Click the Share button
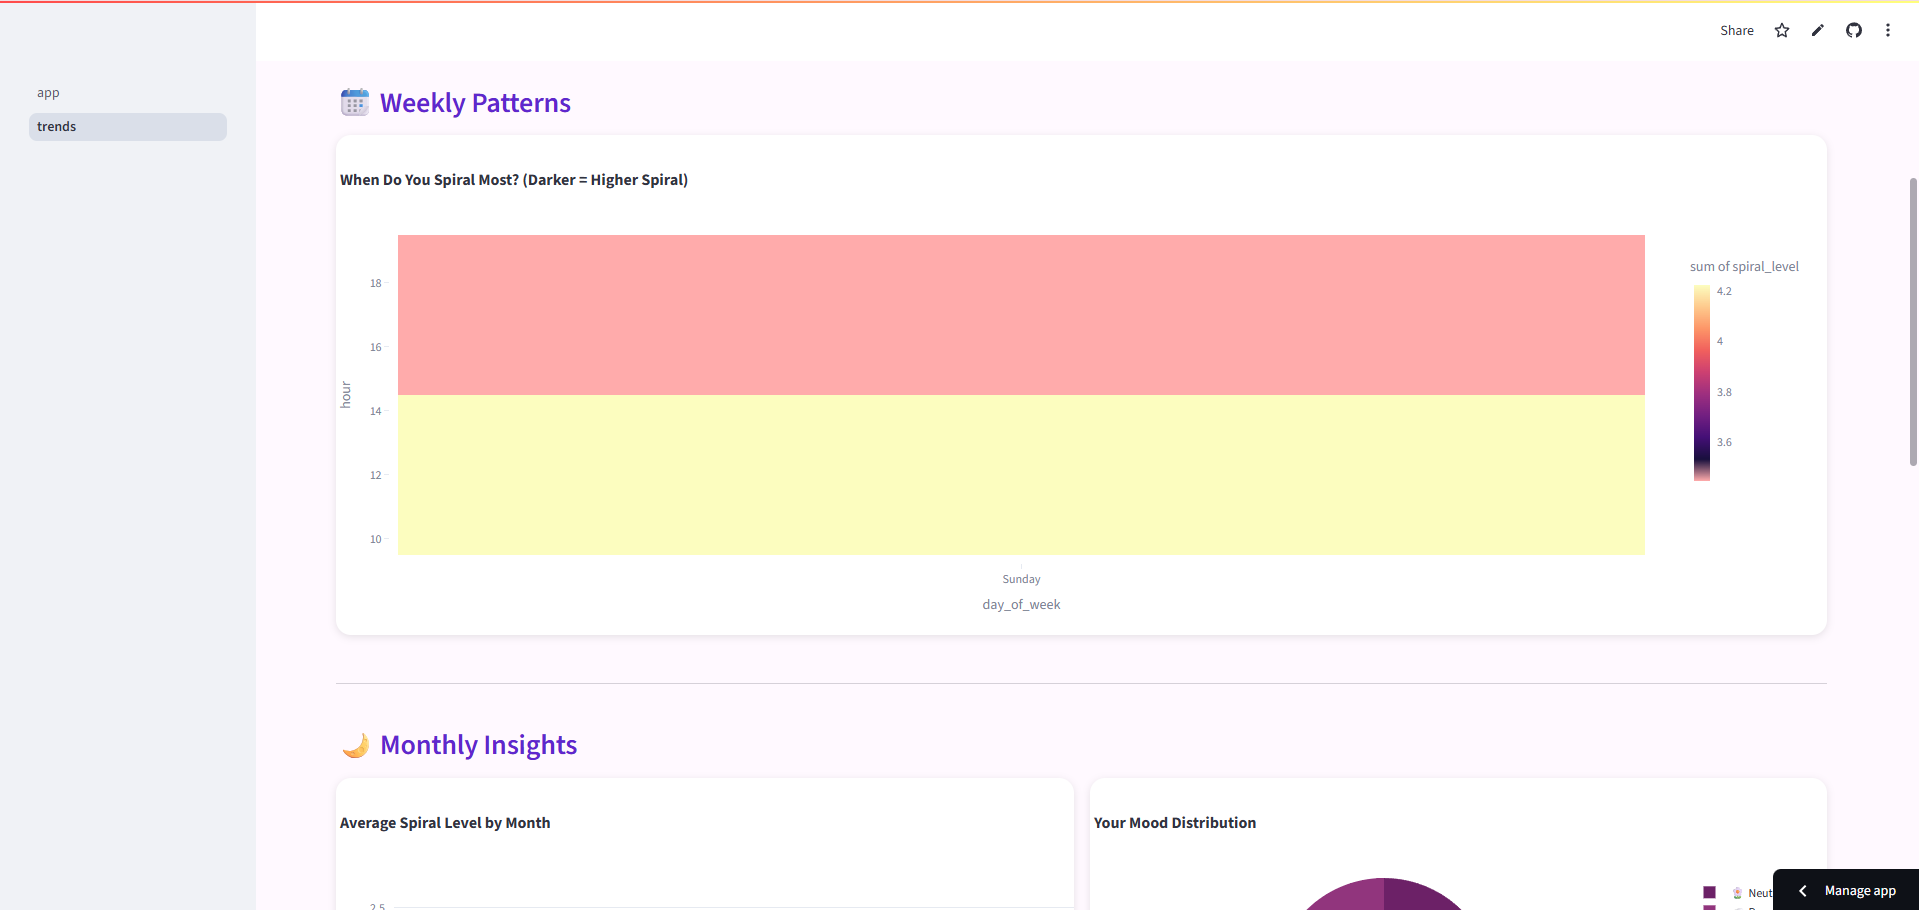 (x=1736, y=30)
